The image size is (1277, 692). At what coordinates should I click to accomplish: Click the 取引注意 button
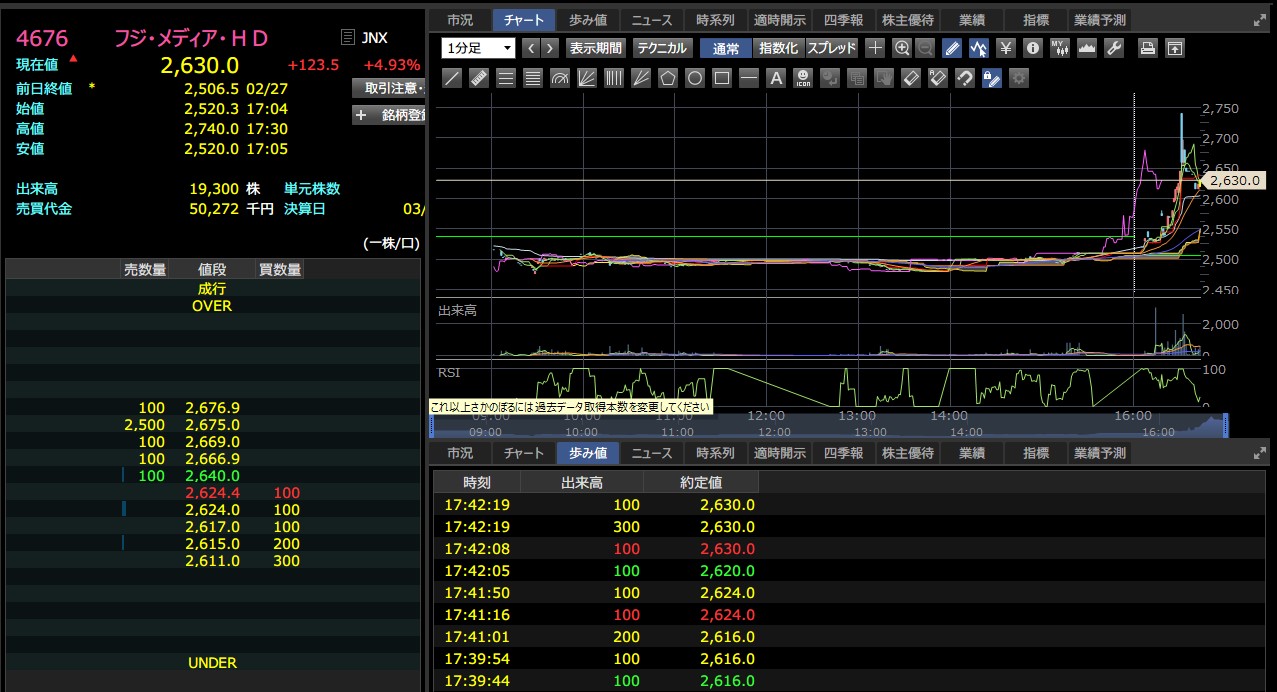click(x=390, y=89)
